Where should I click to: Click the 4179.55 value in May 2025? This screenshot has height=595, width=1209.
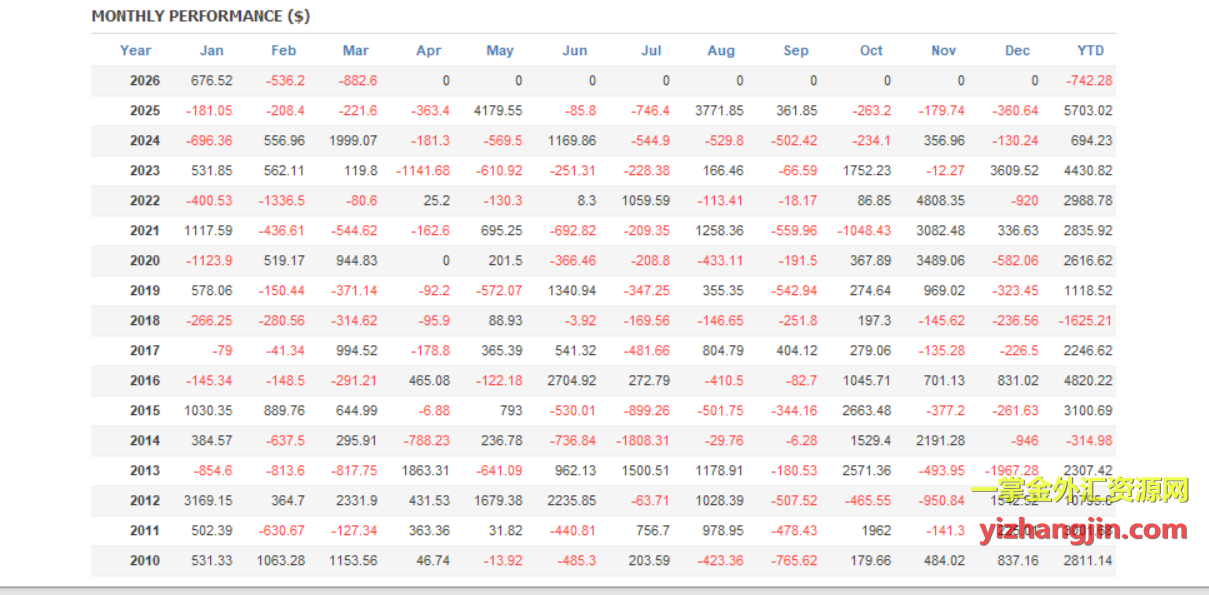(x=498, y=111)
